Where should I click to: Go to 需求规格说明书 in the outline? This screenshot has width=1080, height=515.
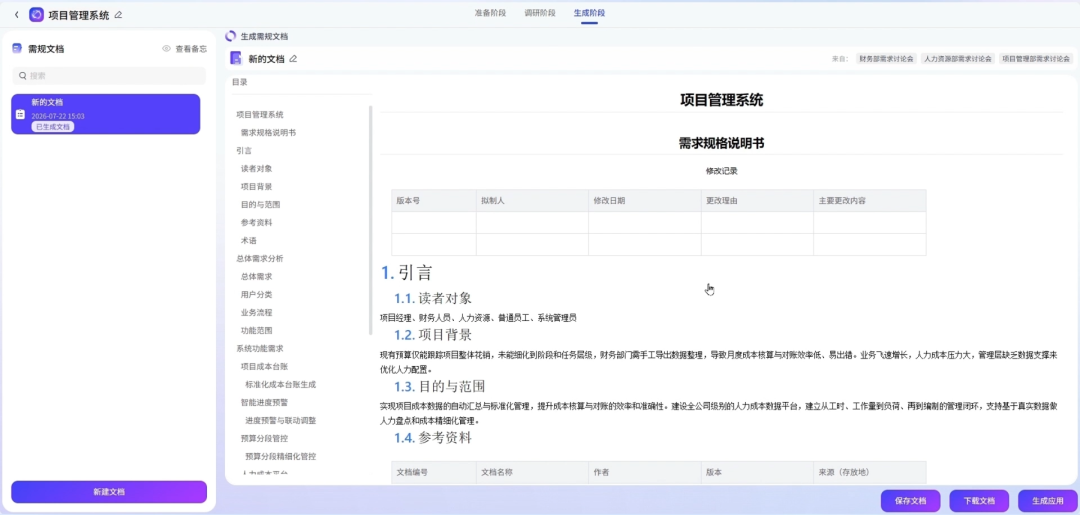269,133
